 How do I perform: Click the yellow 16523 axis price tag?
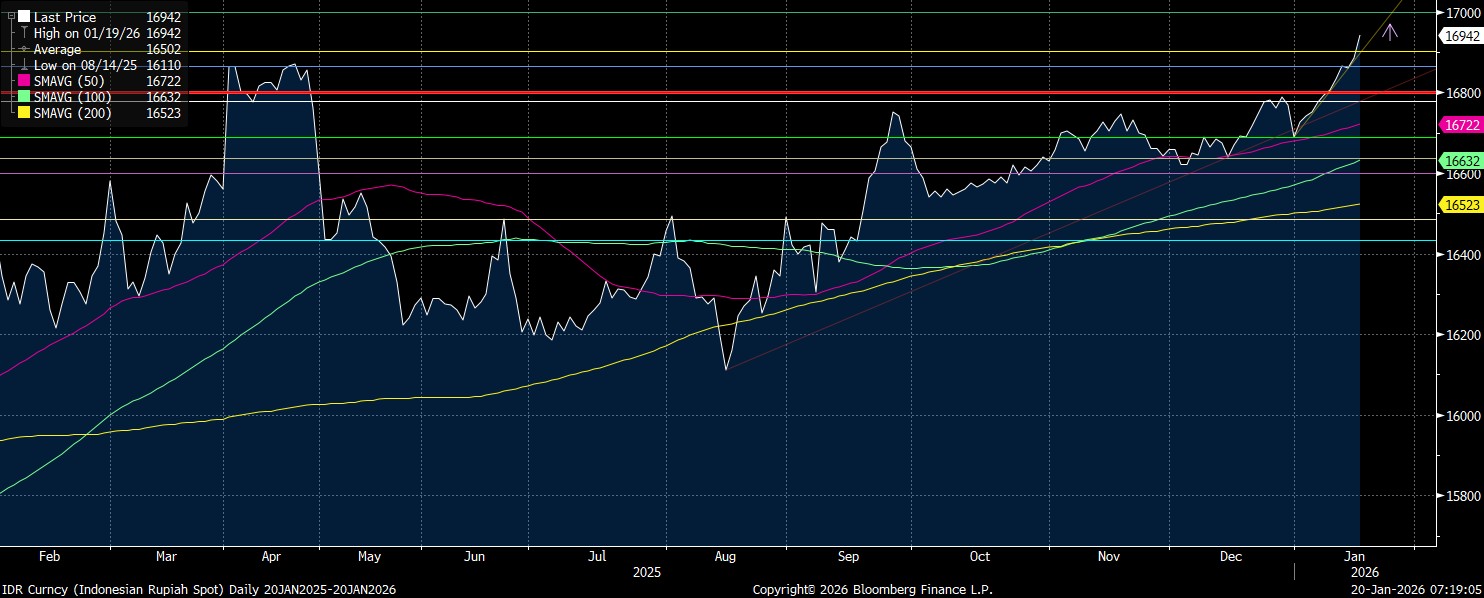1461,204
